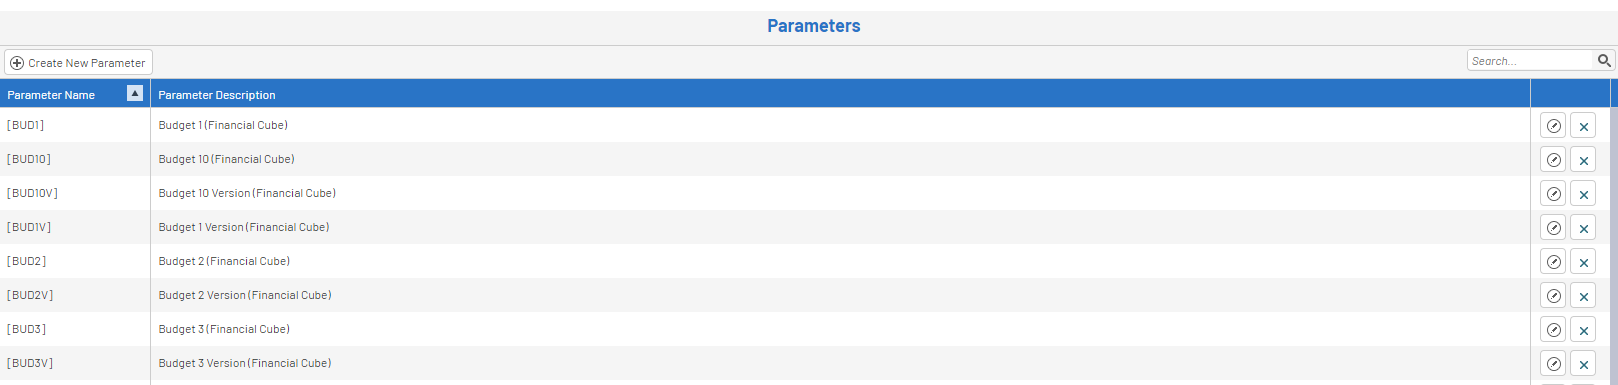Edit the [BUD10] parameter
The height and width of the screenshot is (385, 1618).
[1553, 160]
